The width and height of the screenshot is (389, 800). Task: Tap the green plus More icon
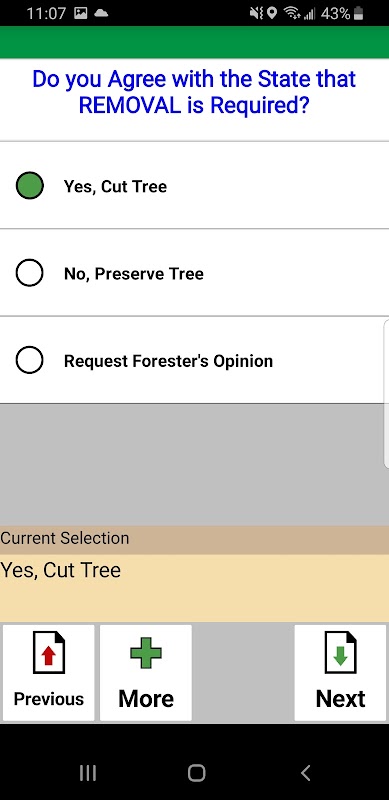coord(146,653)
